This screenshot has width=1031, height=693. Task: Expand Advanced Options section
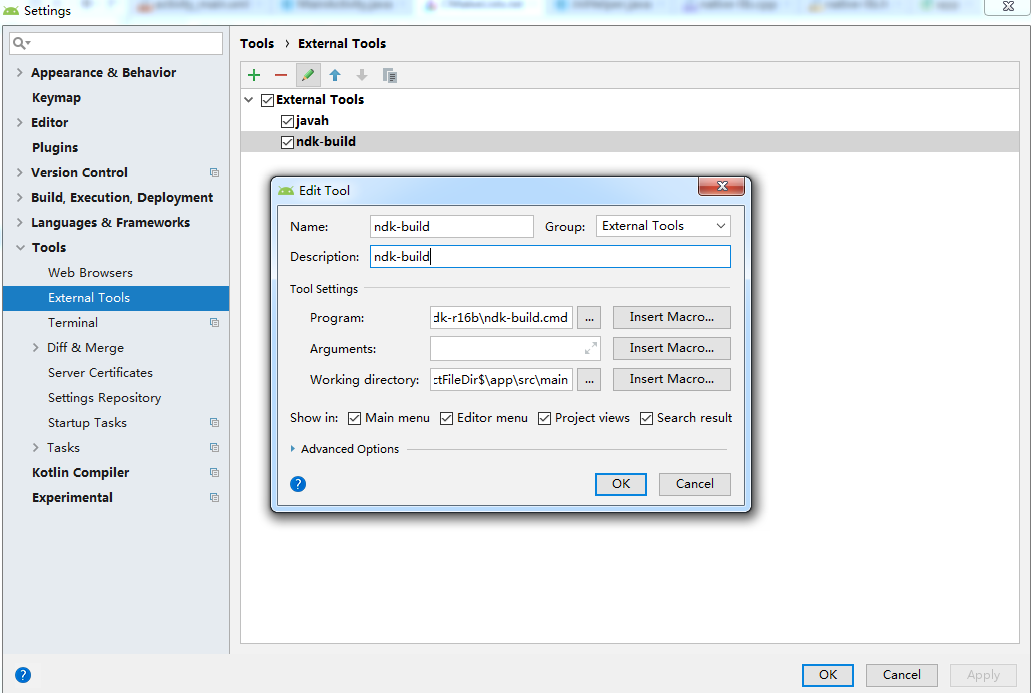click(293, 448)
